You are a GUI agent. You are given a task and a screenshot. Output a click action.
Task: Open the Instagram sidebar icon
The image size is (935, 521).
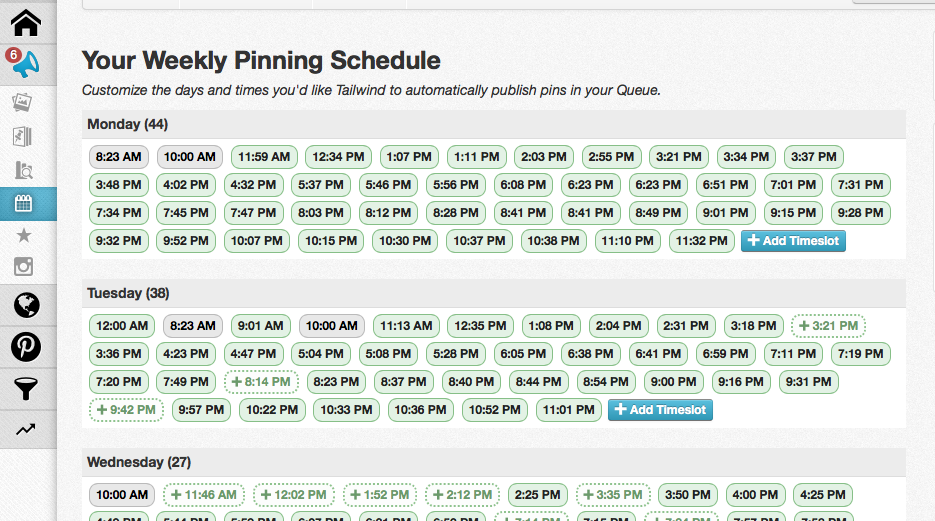[x=23, y=266]
